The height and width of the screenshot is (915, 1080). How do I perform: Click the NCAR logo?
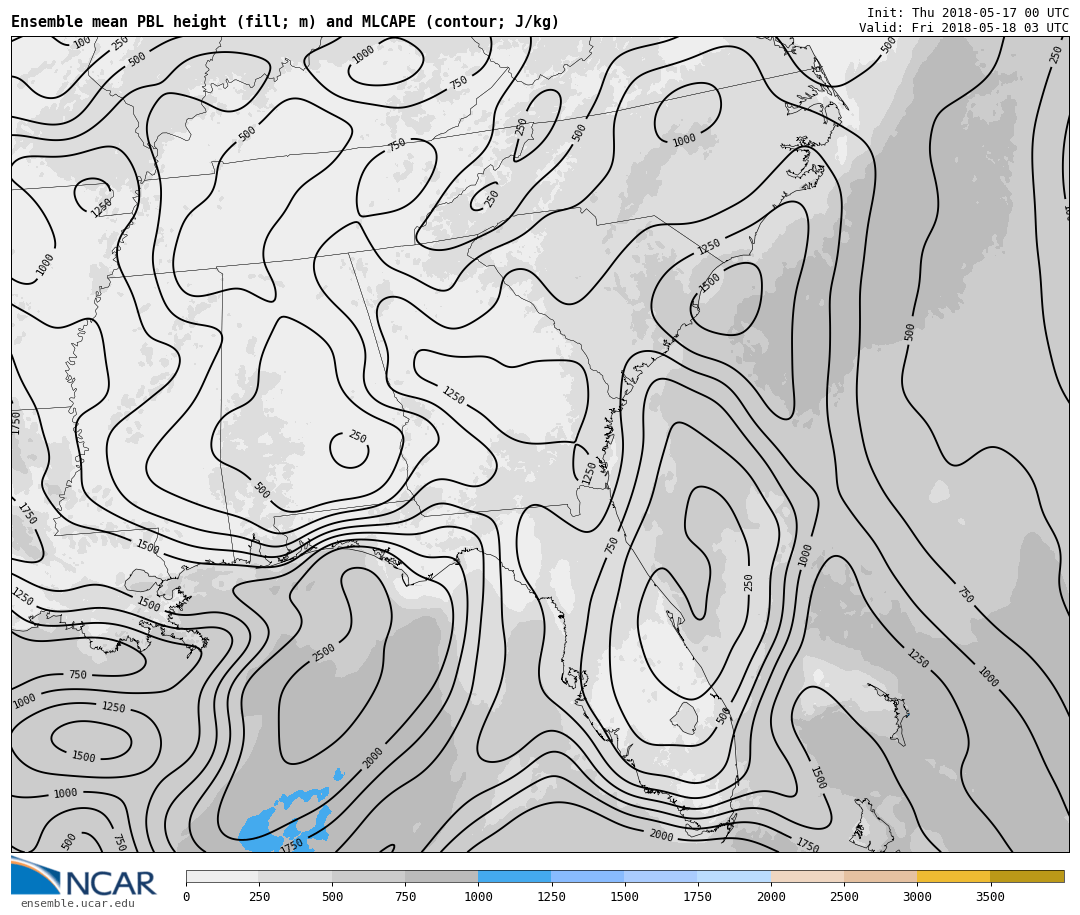click(84, 876)
